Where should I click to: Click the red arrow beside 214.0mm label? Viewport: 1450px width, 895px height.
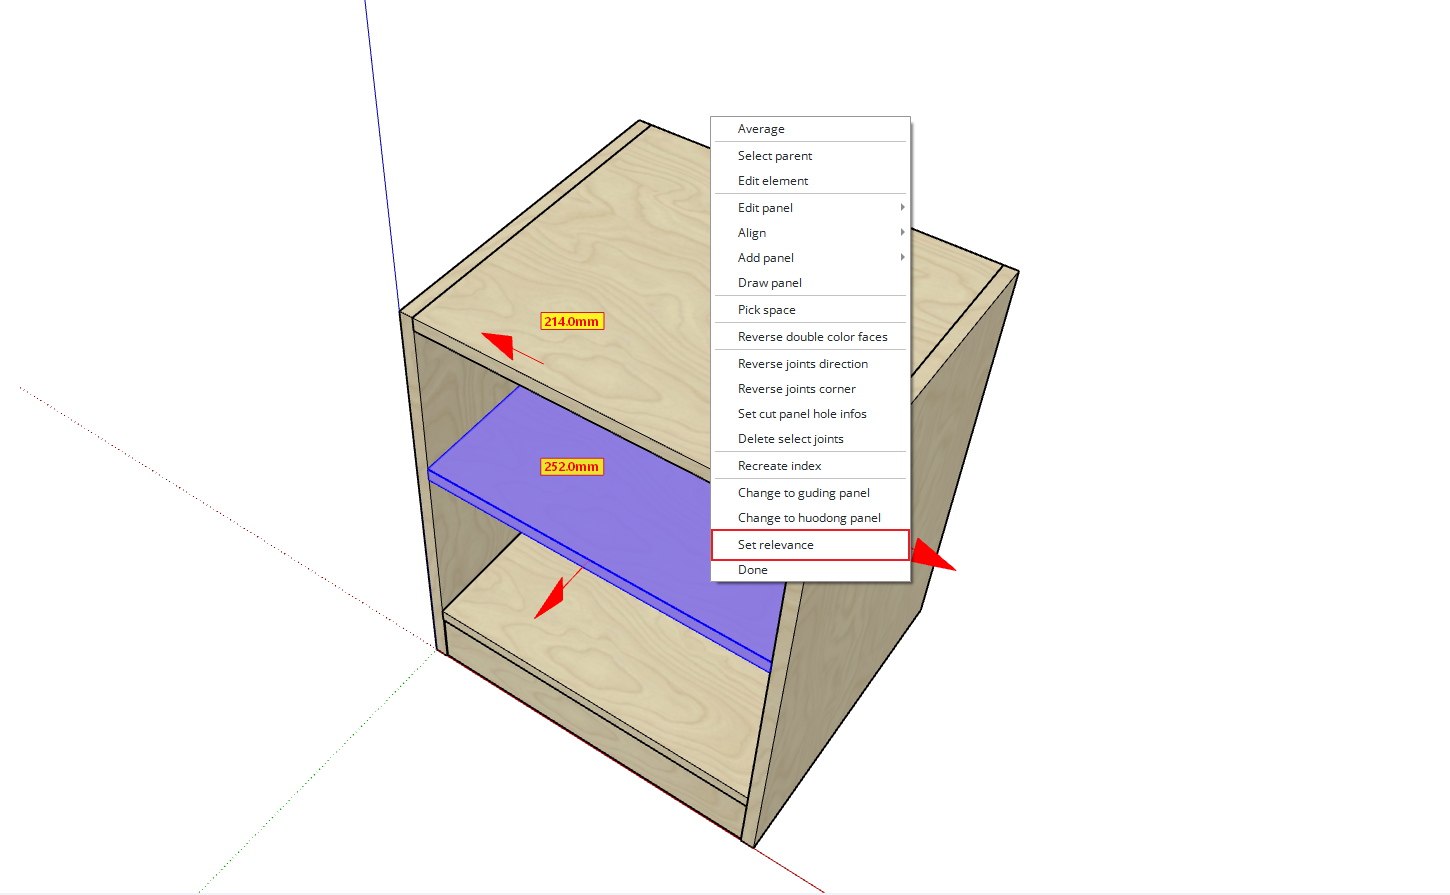[501, 344]
